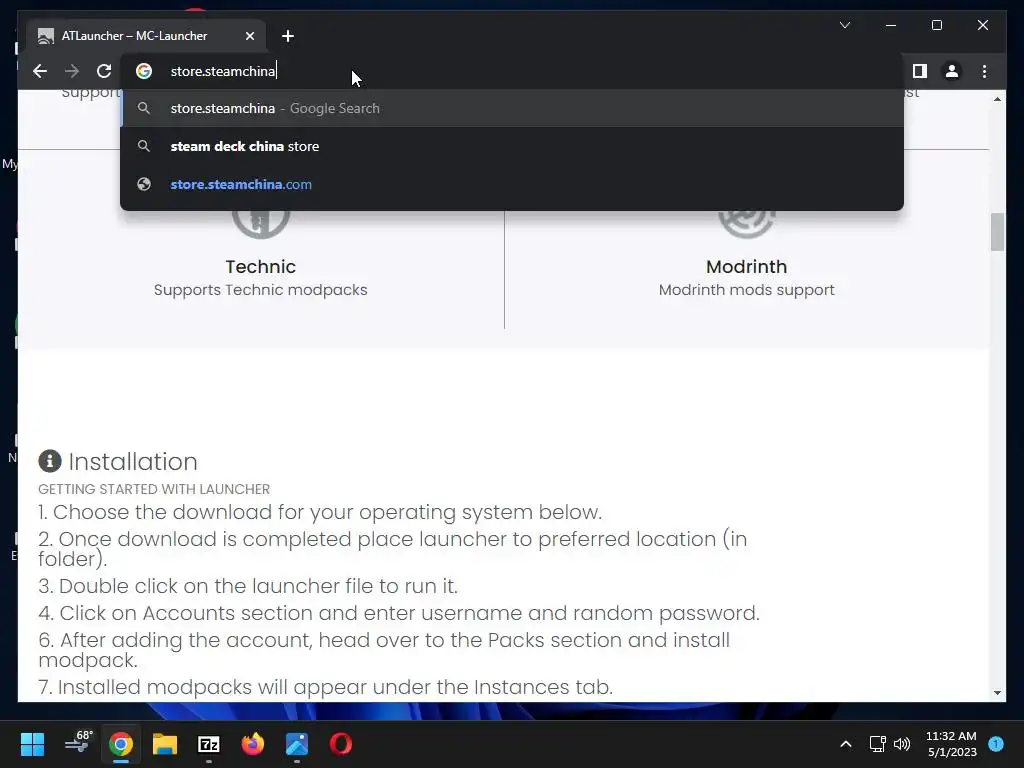Open the tab search chevron
This screenshot has width=1024, height=768.
(x=845, y=25)
